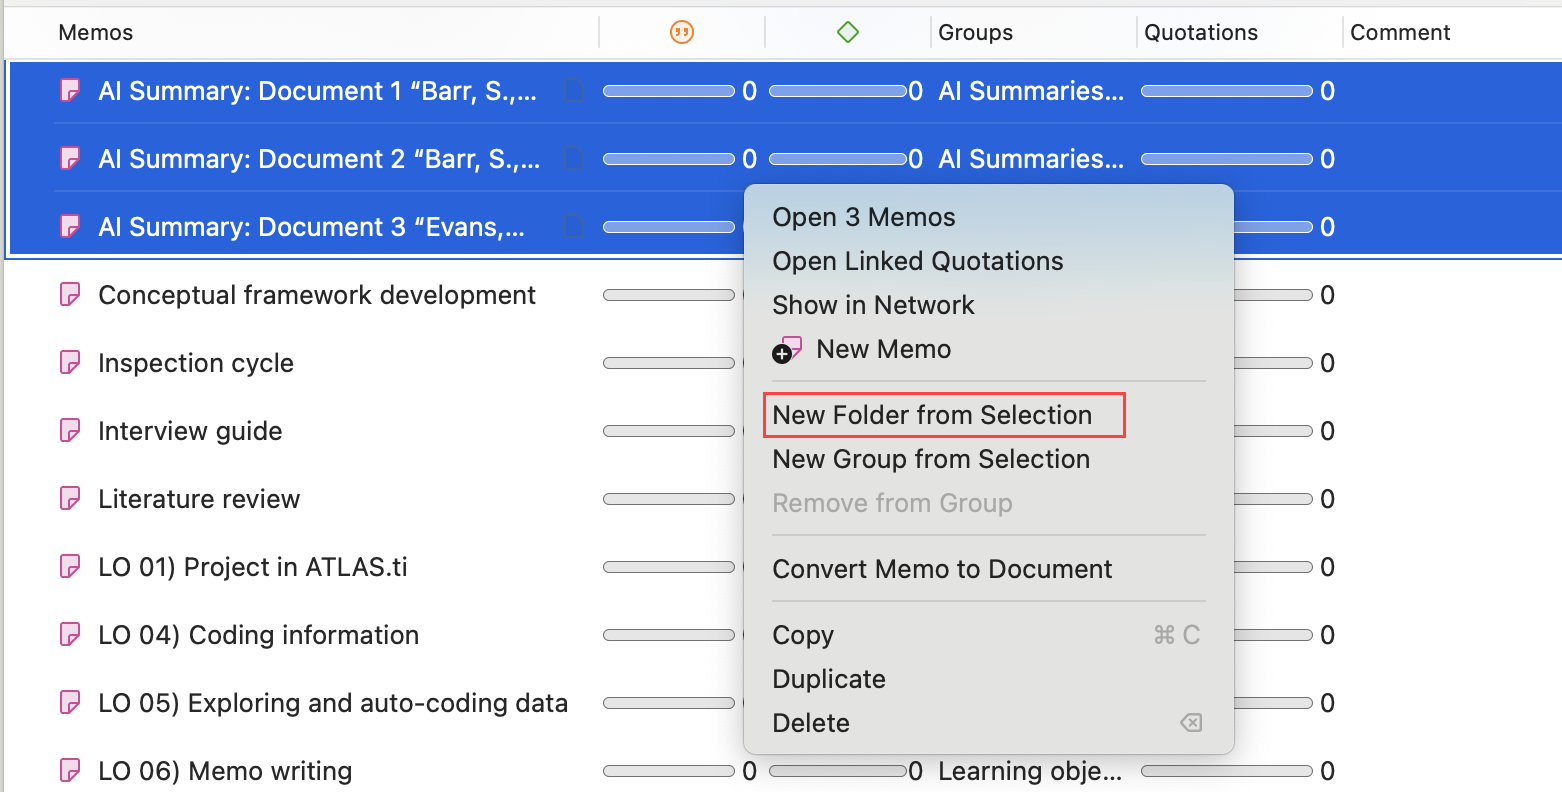
Task: Click the green diamond codes column icon
Action: click(x=847, y=33)
